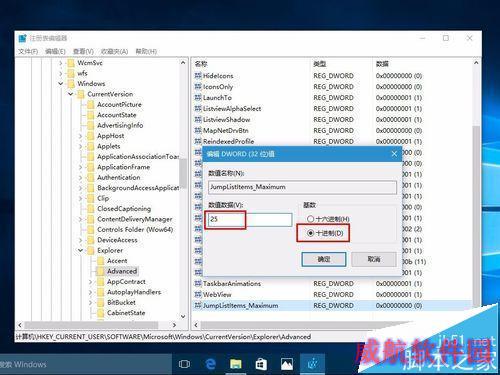Cancel the DWORD edit dialog
Screen dimensions: 500x375
374,259
